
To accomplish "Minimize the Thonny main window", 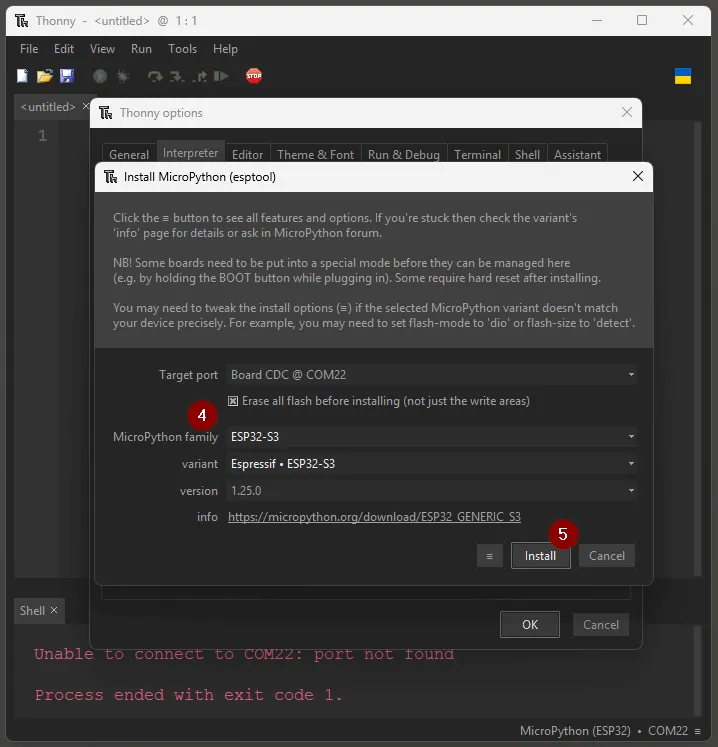I will click(597, 20).
